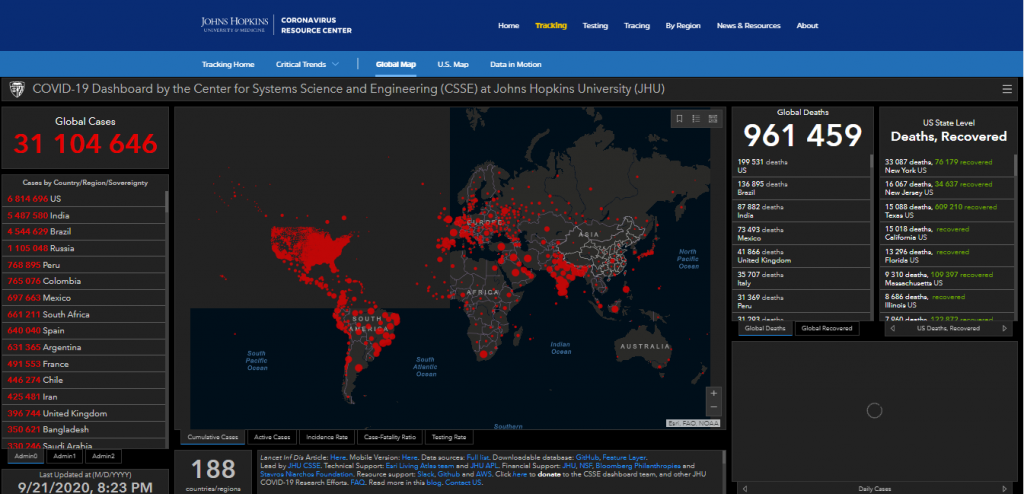This screenshot has width=1024, height=494.
Task: Open the Tracking menu item
Action: pyautogui.click(x=551, y=25)
